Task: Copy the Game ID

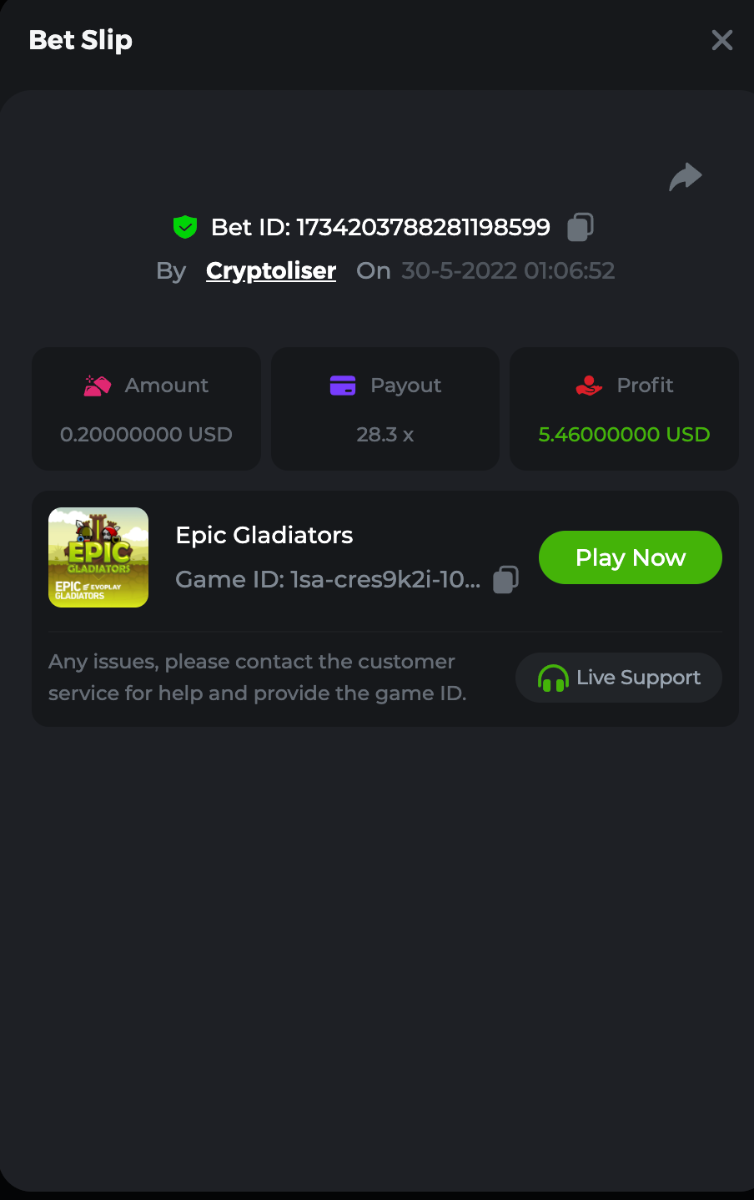Action: (x=507, y=580)
